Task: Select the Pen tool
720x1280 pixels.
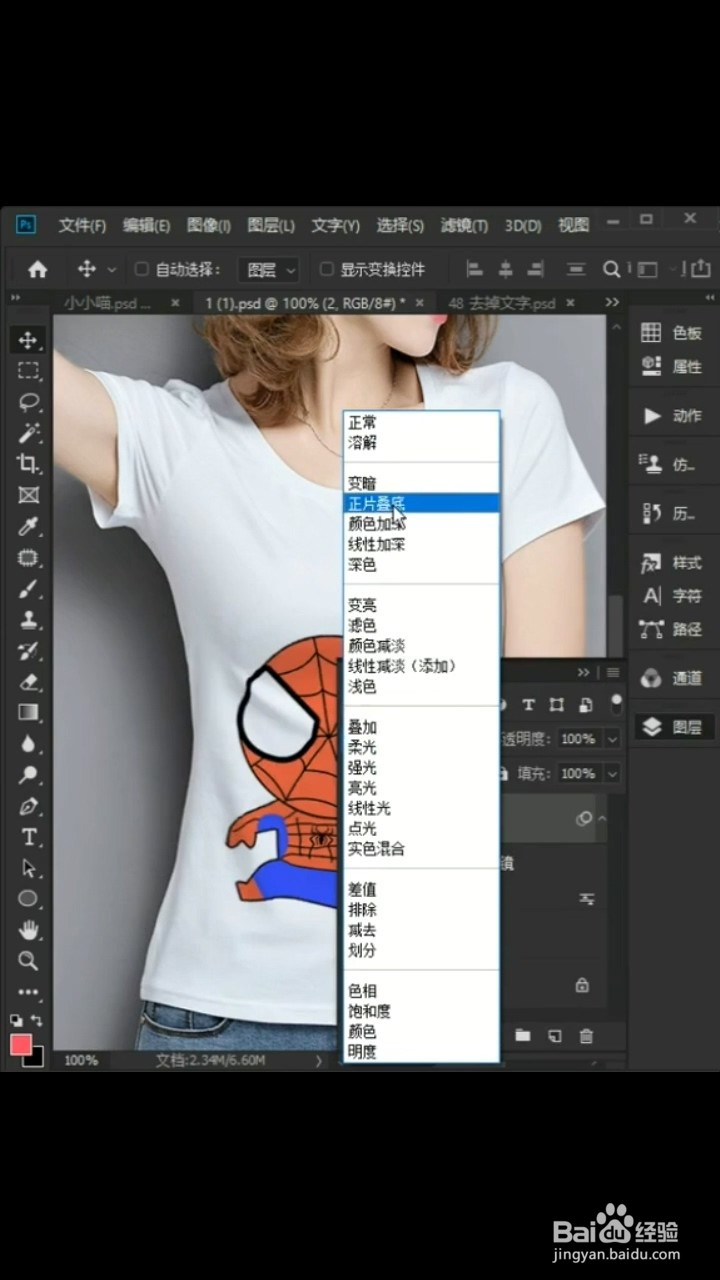Action: coord(28,806)
